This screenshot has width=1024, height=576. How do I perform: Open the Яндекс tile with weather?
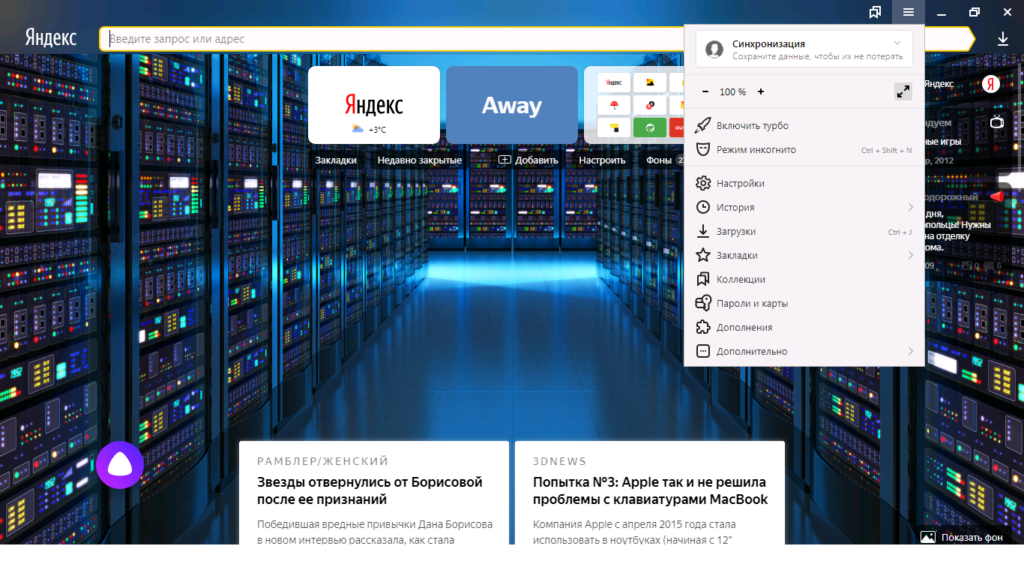[374, 105]
